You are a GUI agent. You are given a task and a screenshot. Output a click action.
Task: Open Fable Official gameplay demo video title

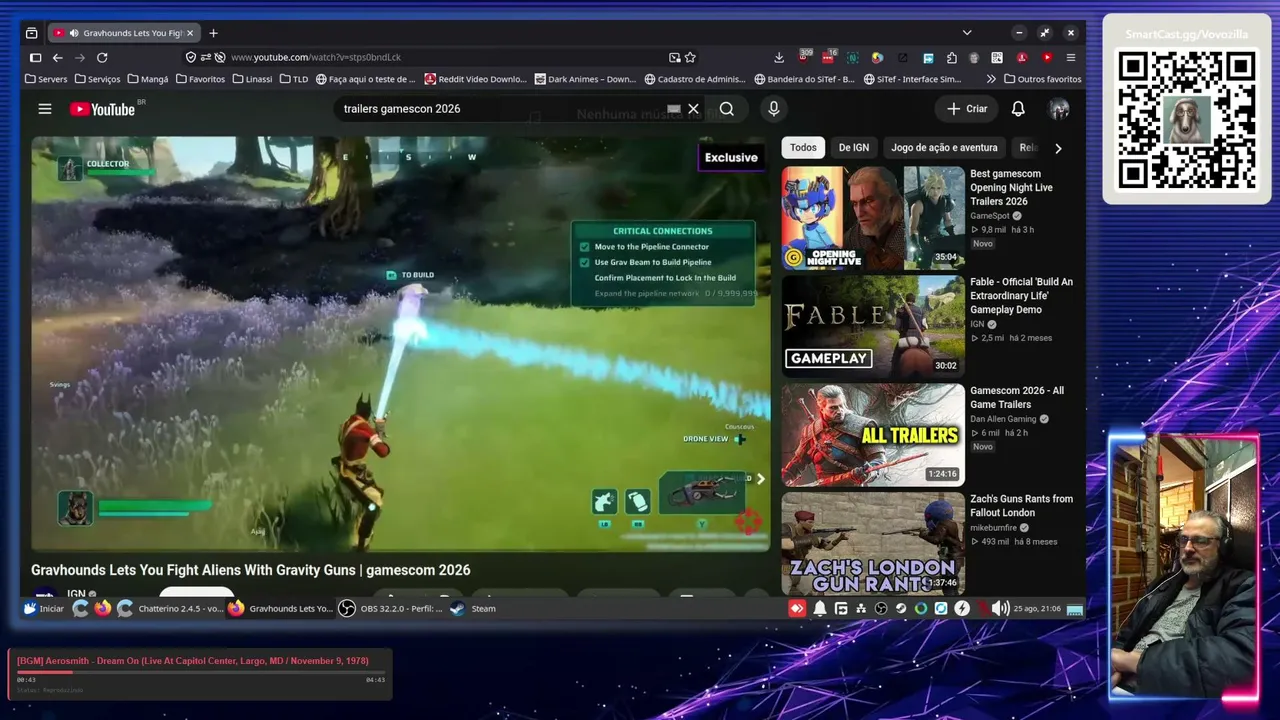[x=1021, y=296]
